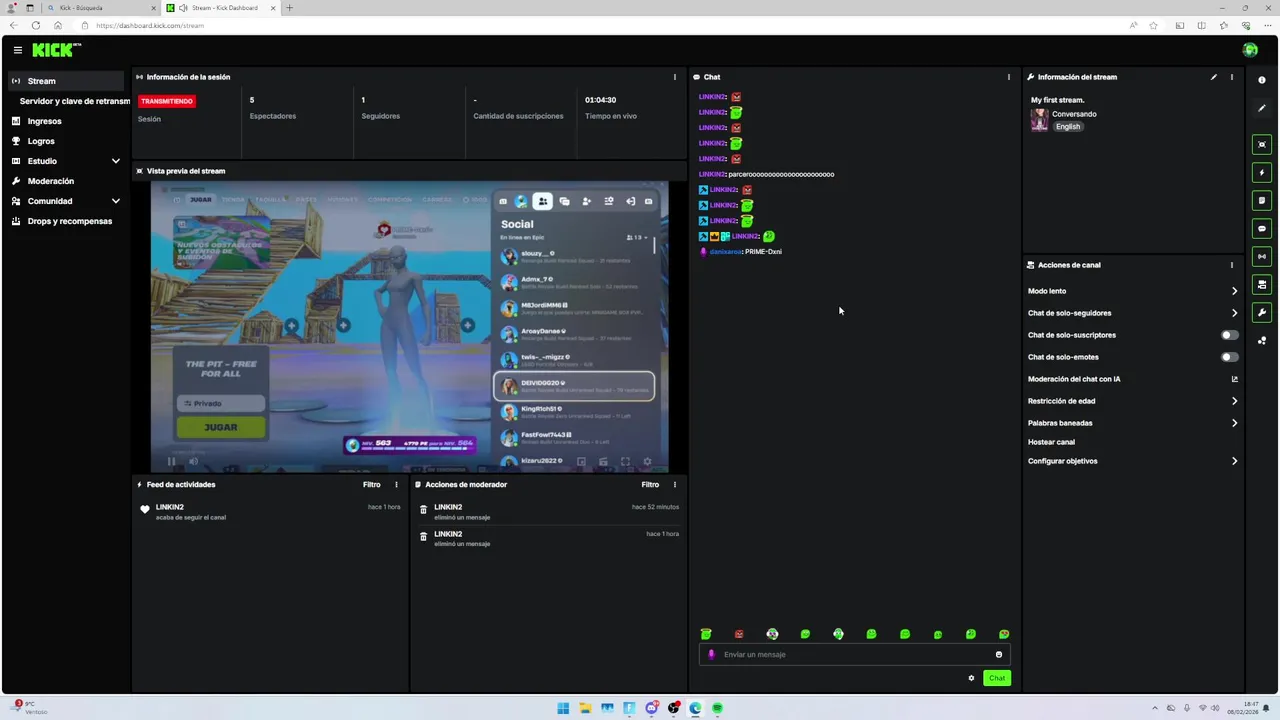This screenshot has width=1280, height=720.
Task: Mute the stream preview volume
Action: tap(193, 461)
